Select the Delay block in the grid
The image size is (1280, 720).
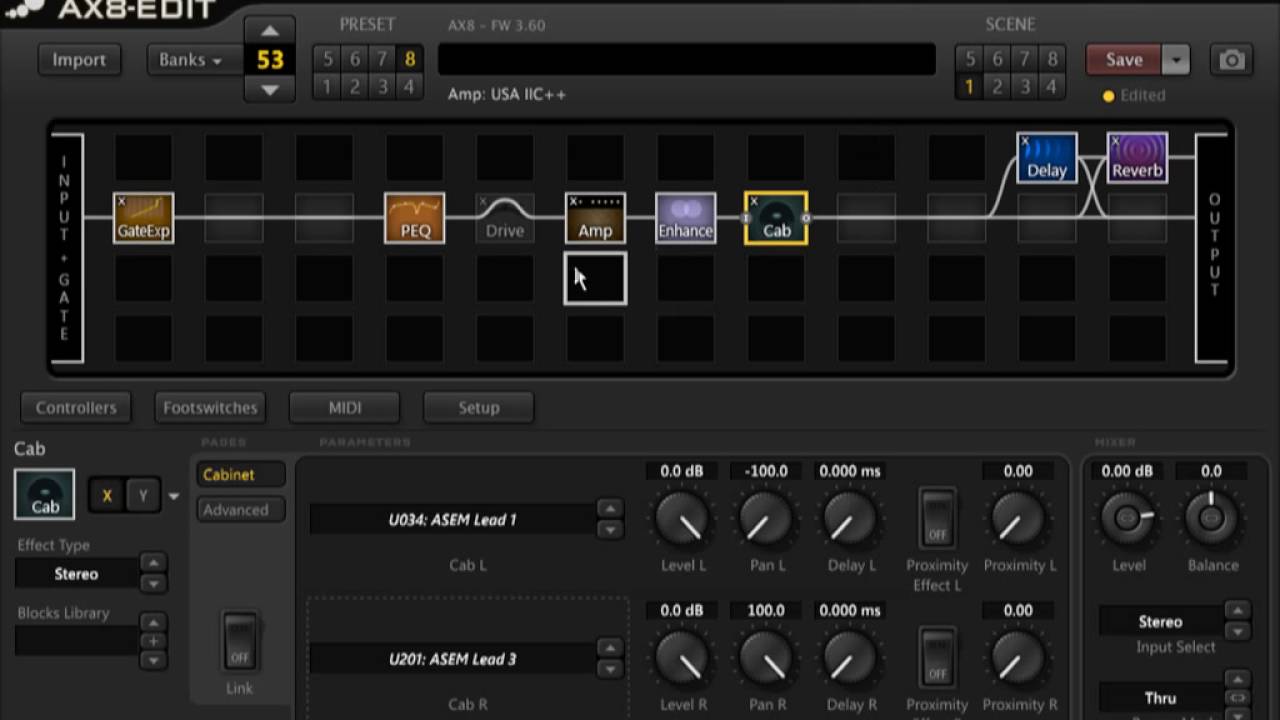point(1047,158)
